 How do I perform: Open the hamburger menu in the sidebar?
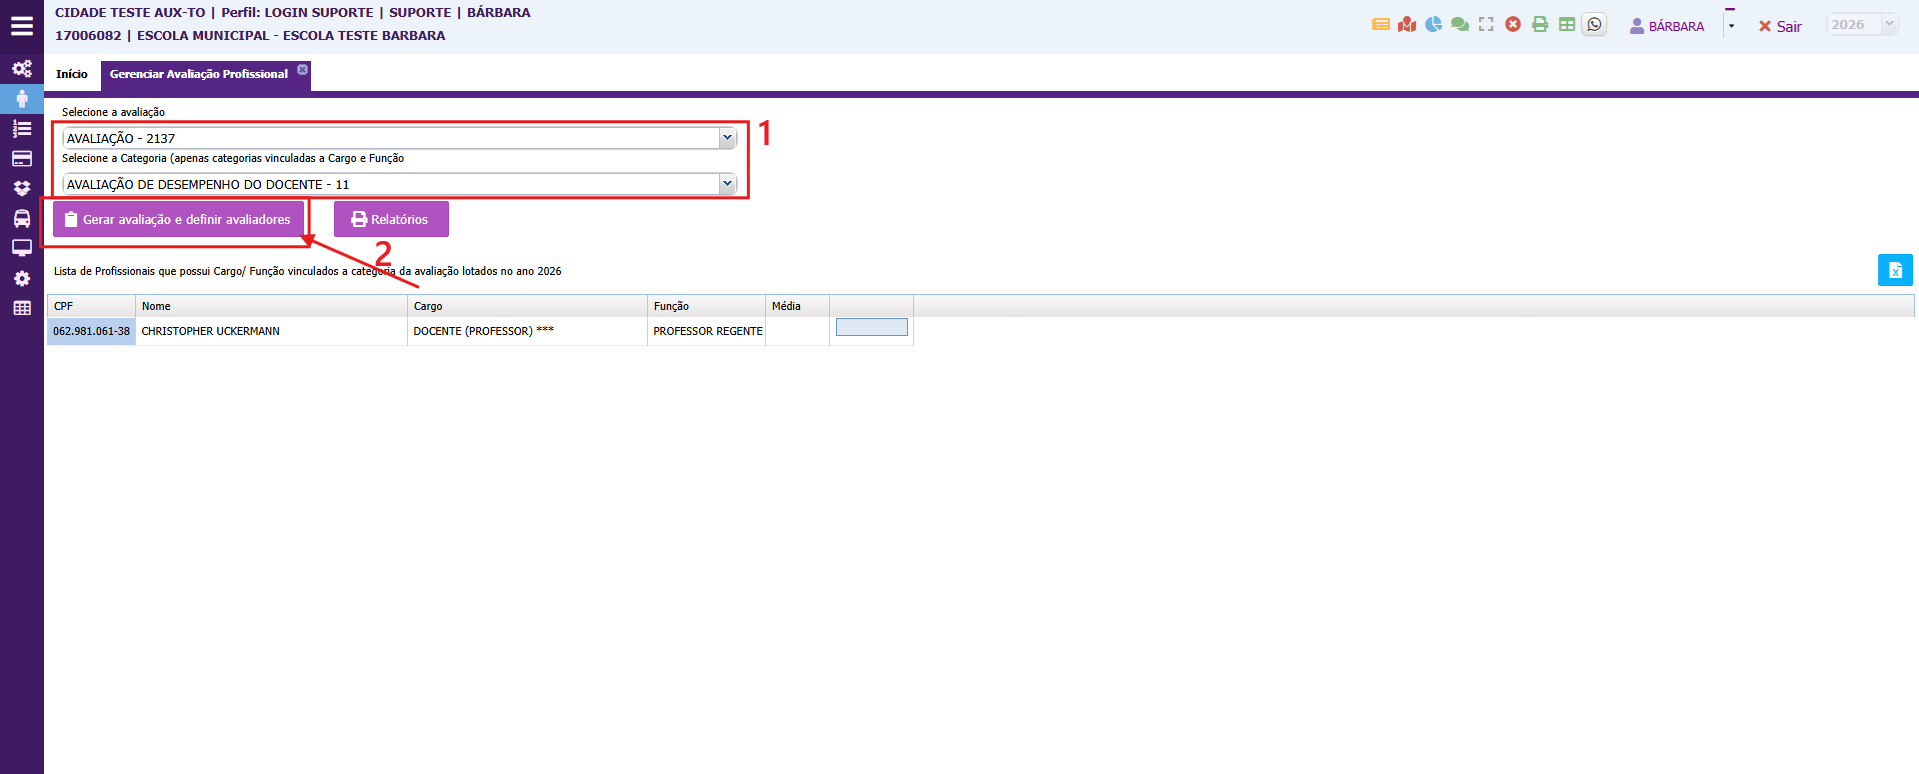point(21,26)
